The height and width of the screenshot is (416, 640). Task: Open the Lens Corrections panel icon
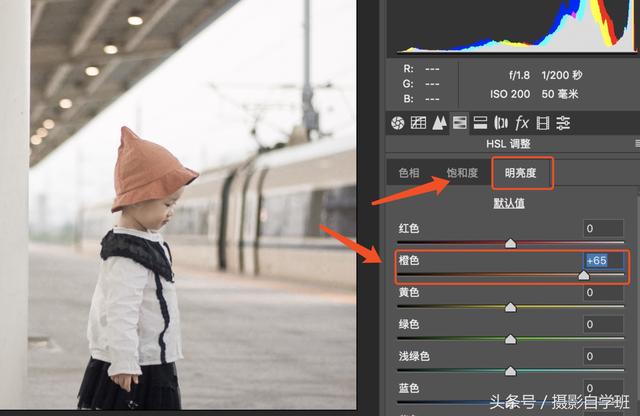[x=501, y=123]
